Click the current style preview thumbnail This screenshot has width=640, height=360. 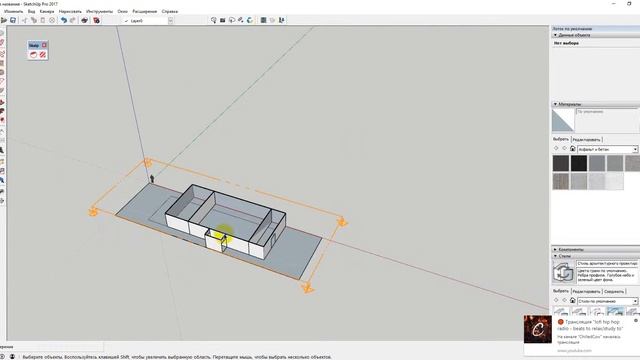coord(563,272)
